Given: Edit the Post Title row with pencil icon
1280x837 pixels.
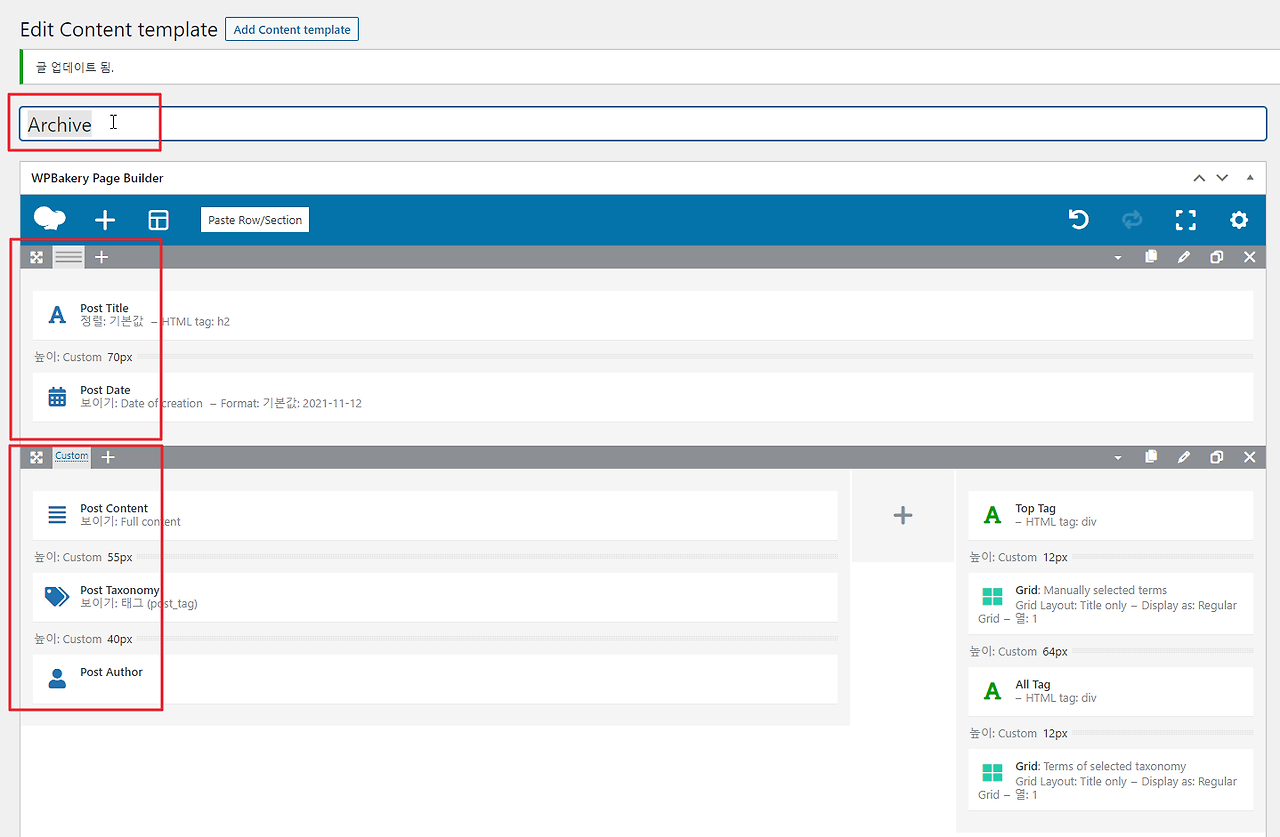Looking at the screenshot, I should pos(1184,257).
